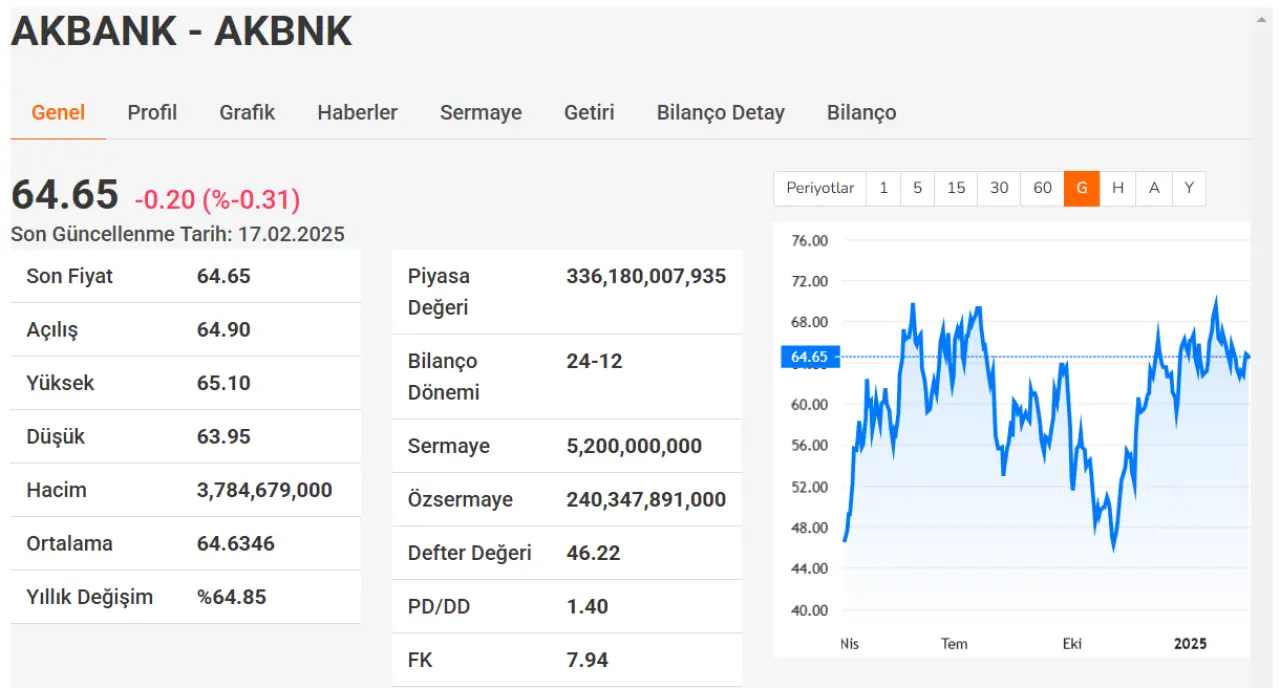
Task: Click Son Güncellenme Tarih: 17.02.2025 text
Action: click(178, 235)
